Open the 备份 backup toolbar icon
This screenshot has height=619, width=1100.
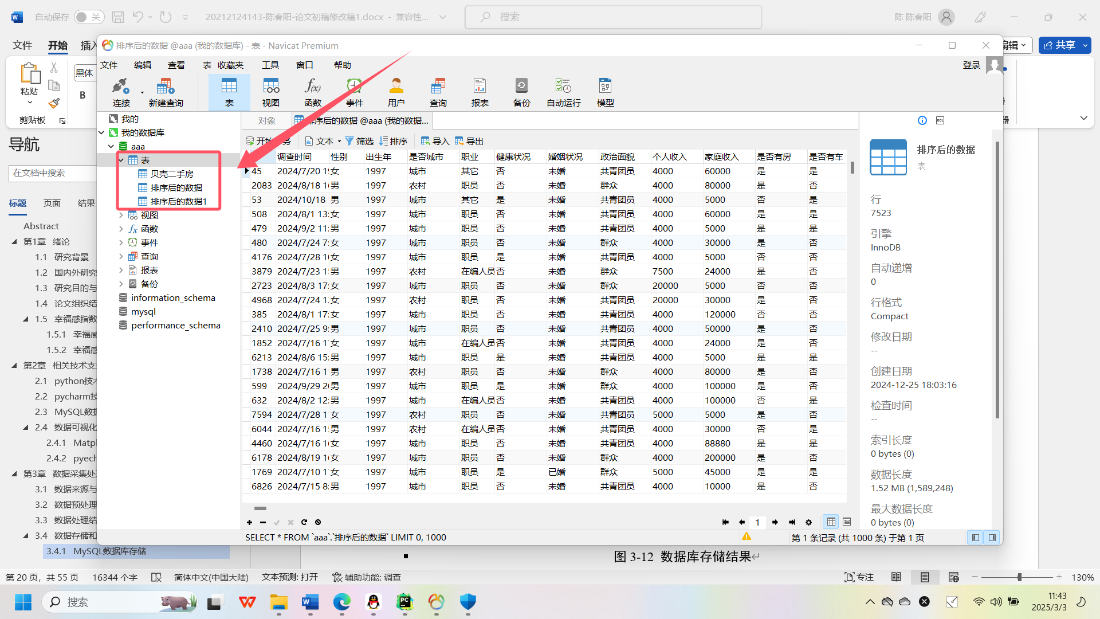point(521,92)
